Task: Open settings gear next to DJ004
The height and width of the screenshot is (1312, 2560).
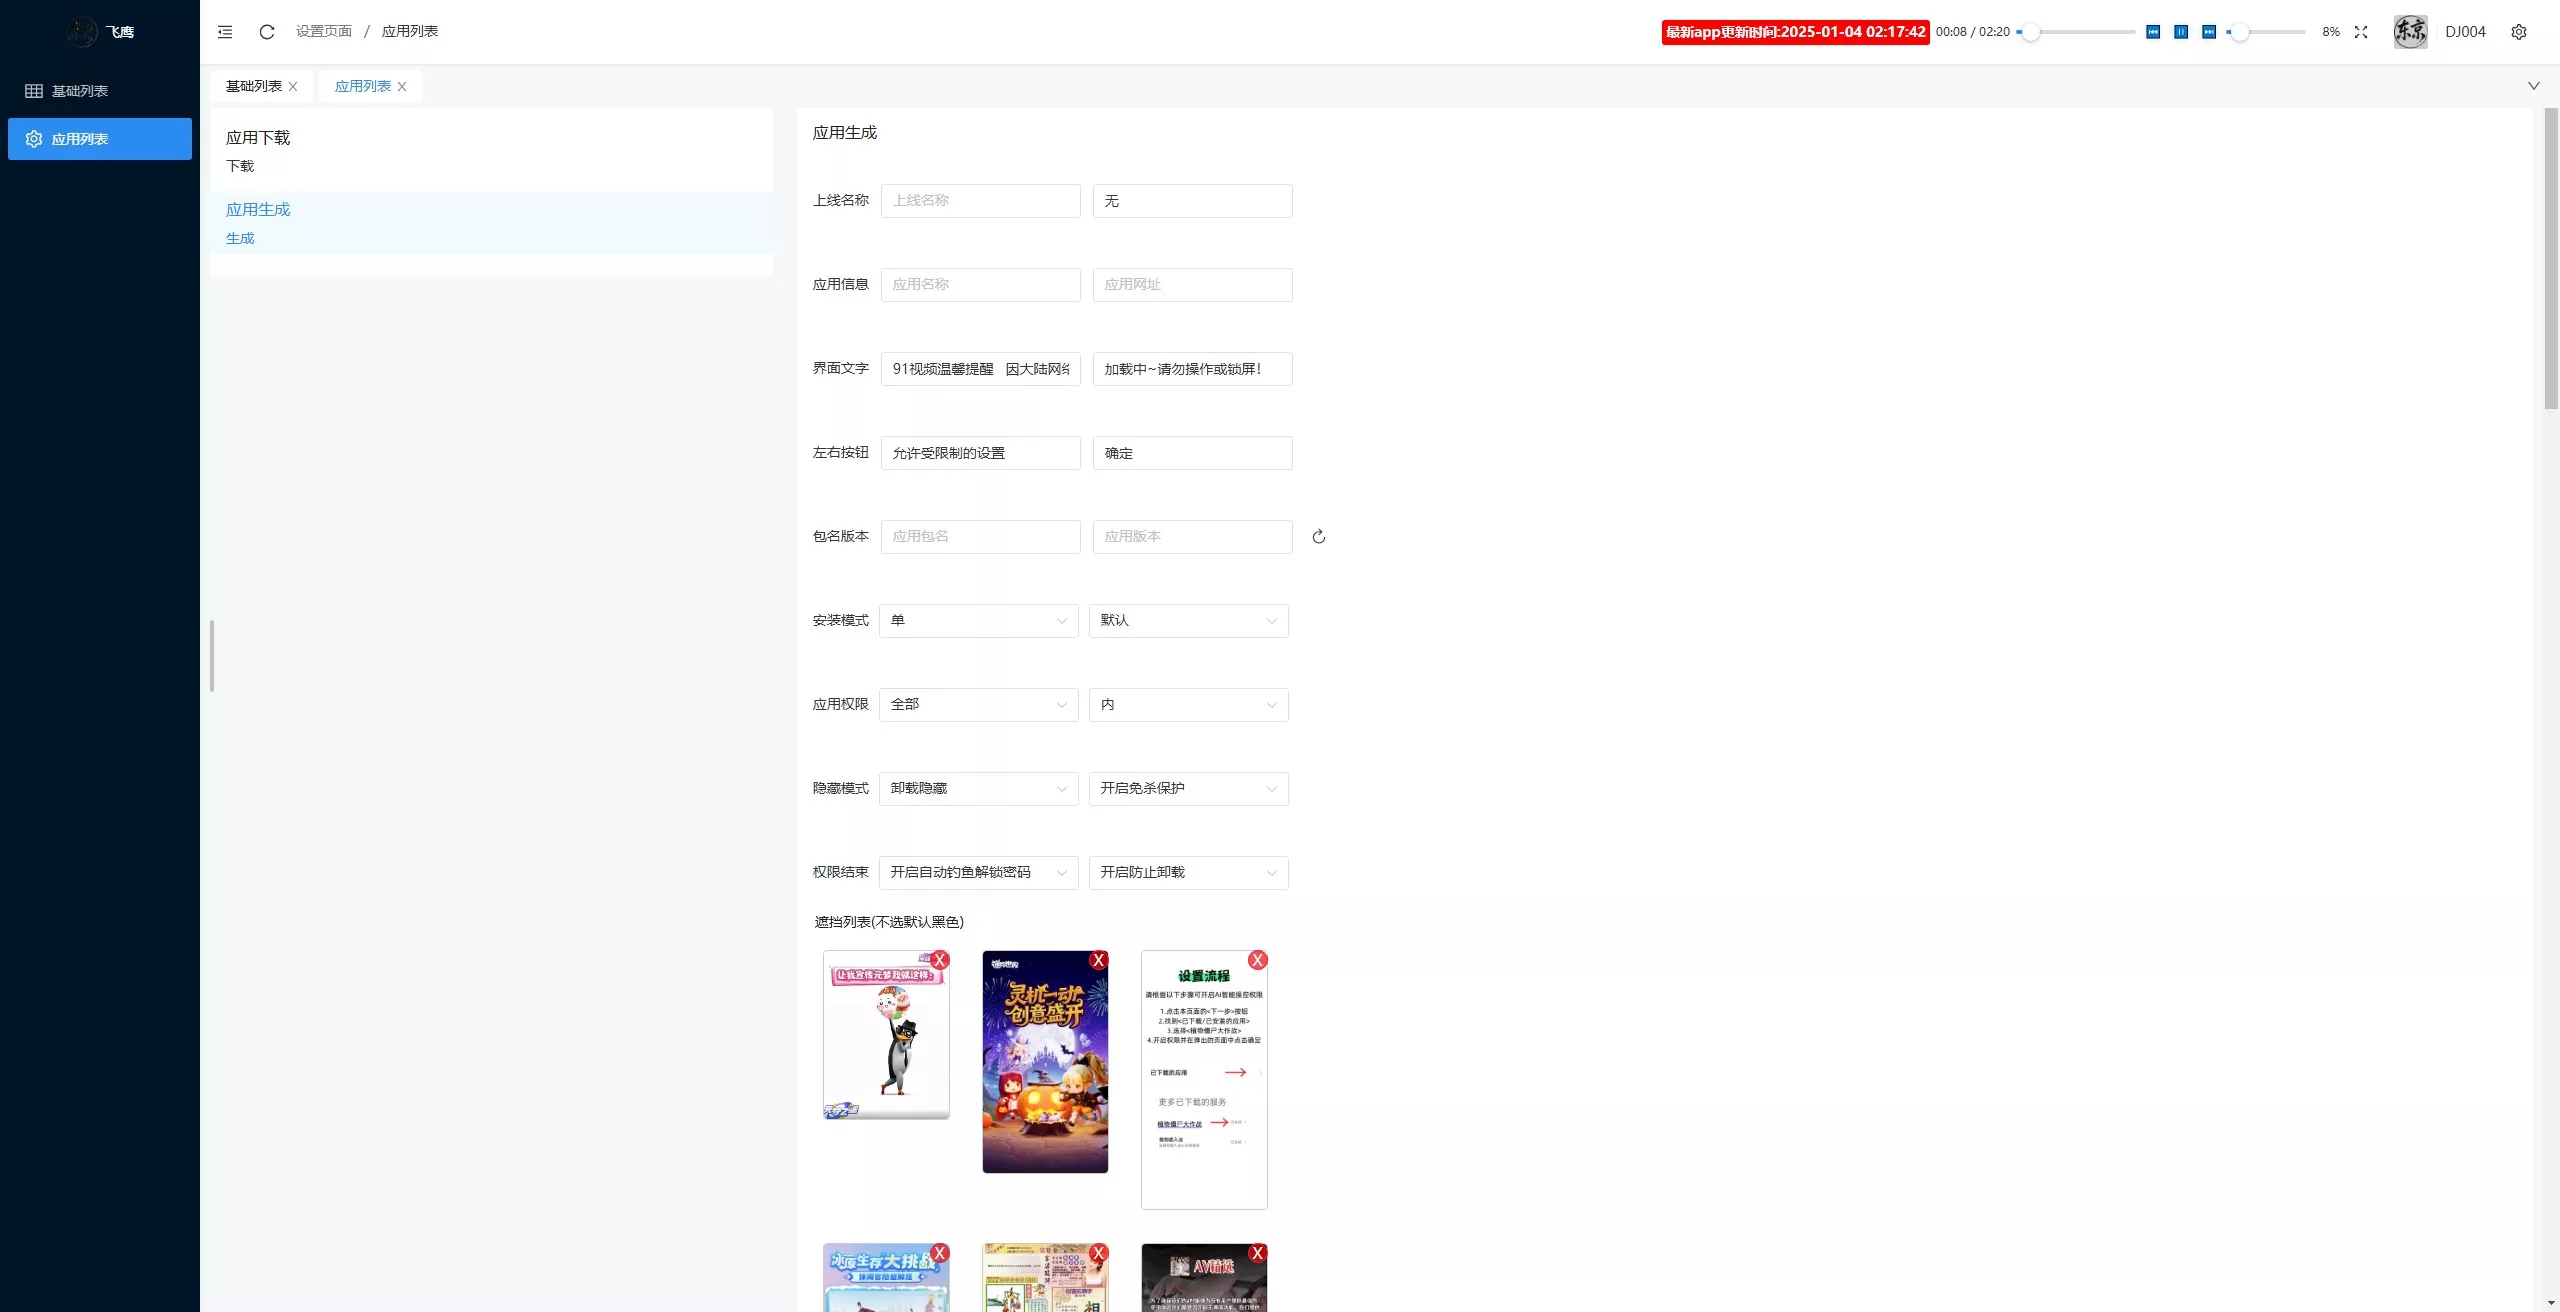Action: (x=2519, y=32)
